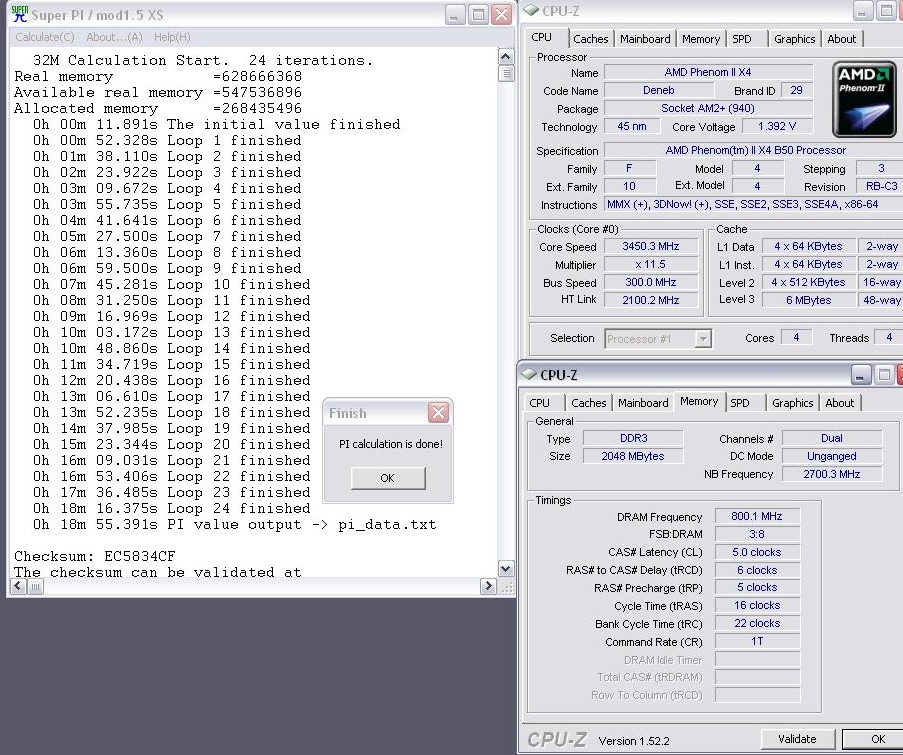Click the DRAM Frequency value 800.1 MHz

(757, 517)
